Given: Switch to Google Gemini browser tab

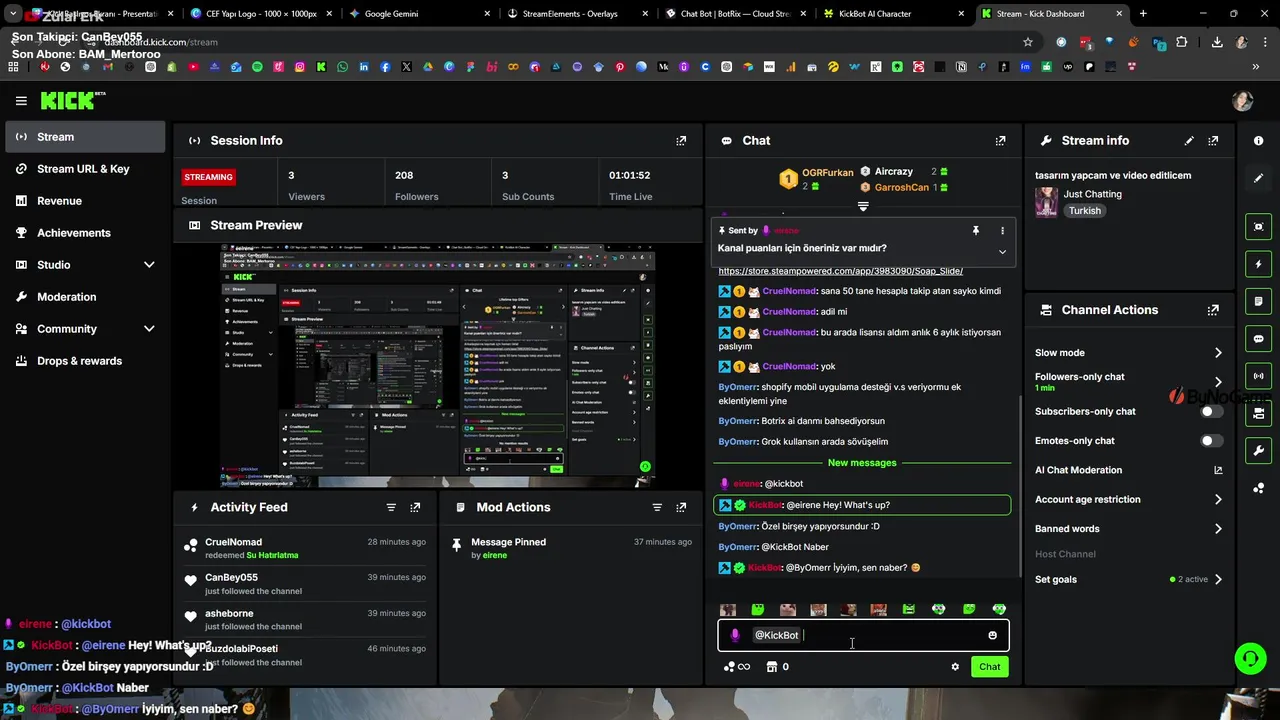Looking at the screenshot, I should tap(418, 14).
